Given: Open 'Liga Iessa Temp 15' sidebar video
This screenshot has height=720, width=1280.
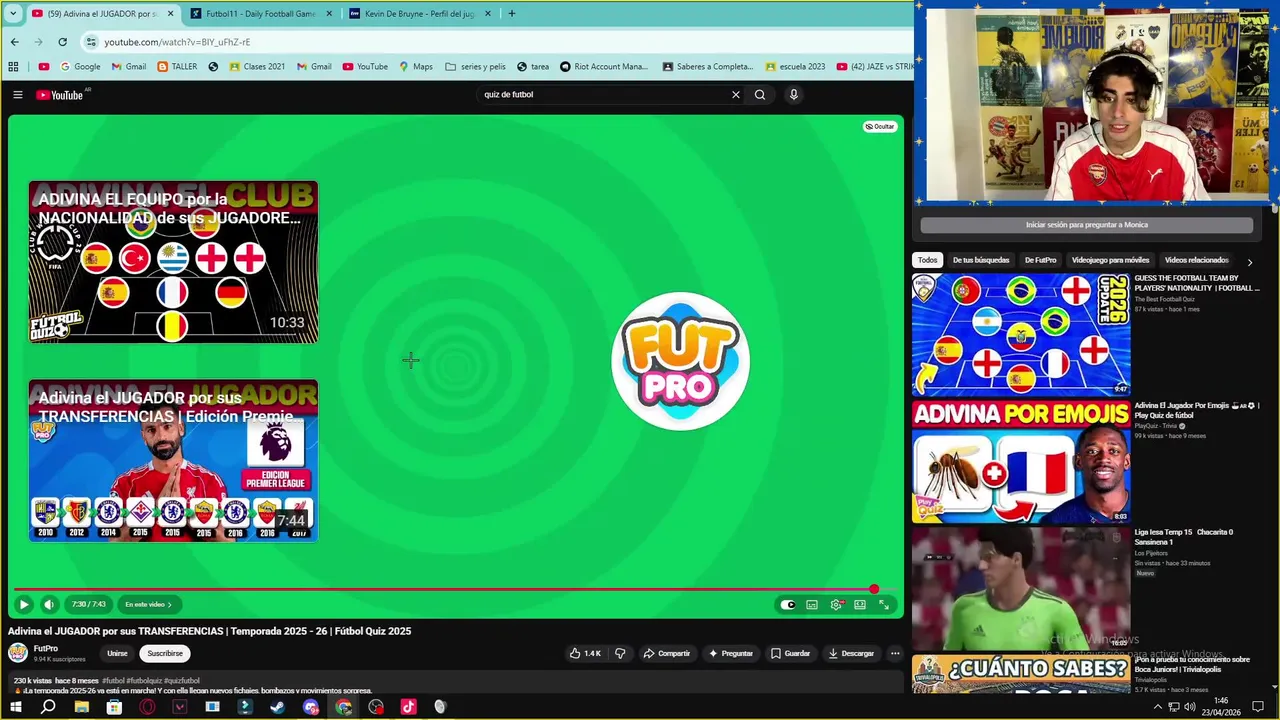Looking at the screenshot, I should [x=1021, y=589].
